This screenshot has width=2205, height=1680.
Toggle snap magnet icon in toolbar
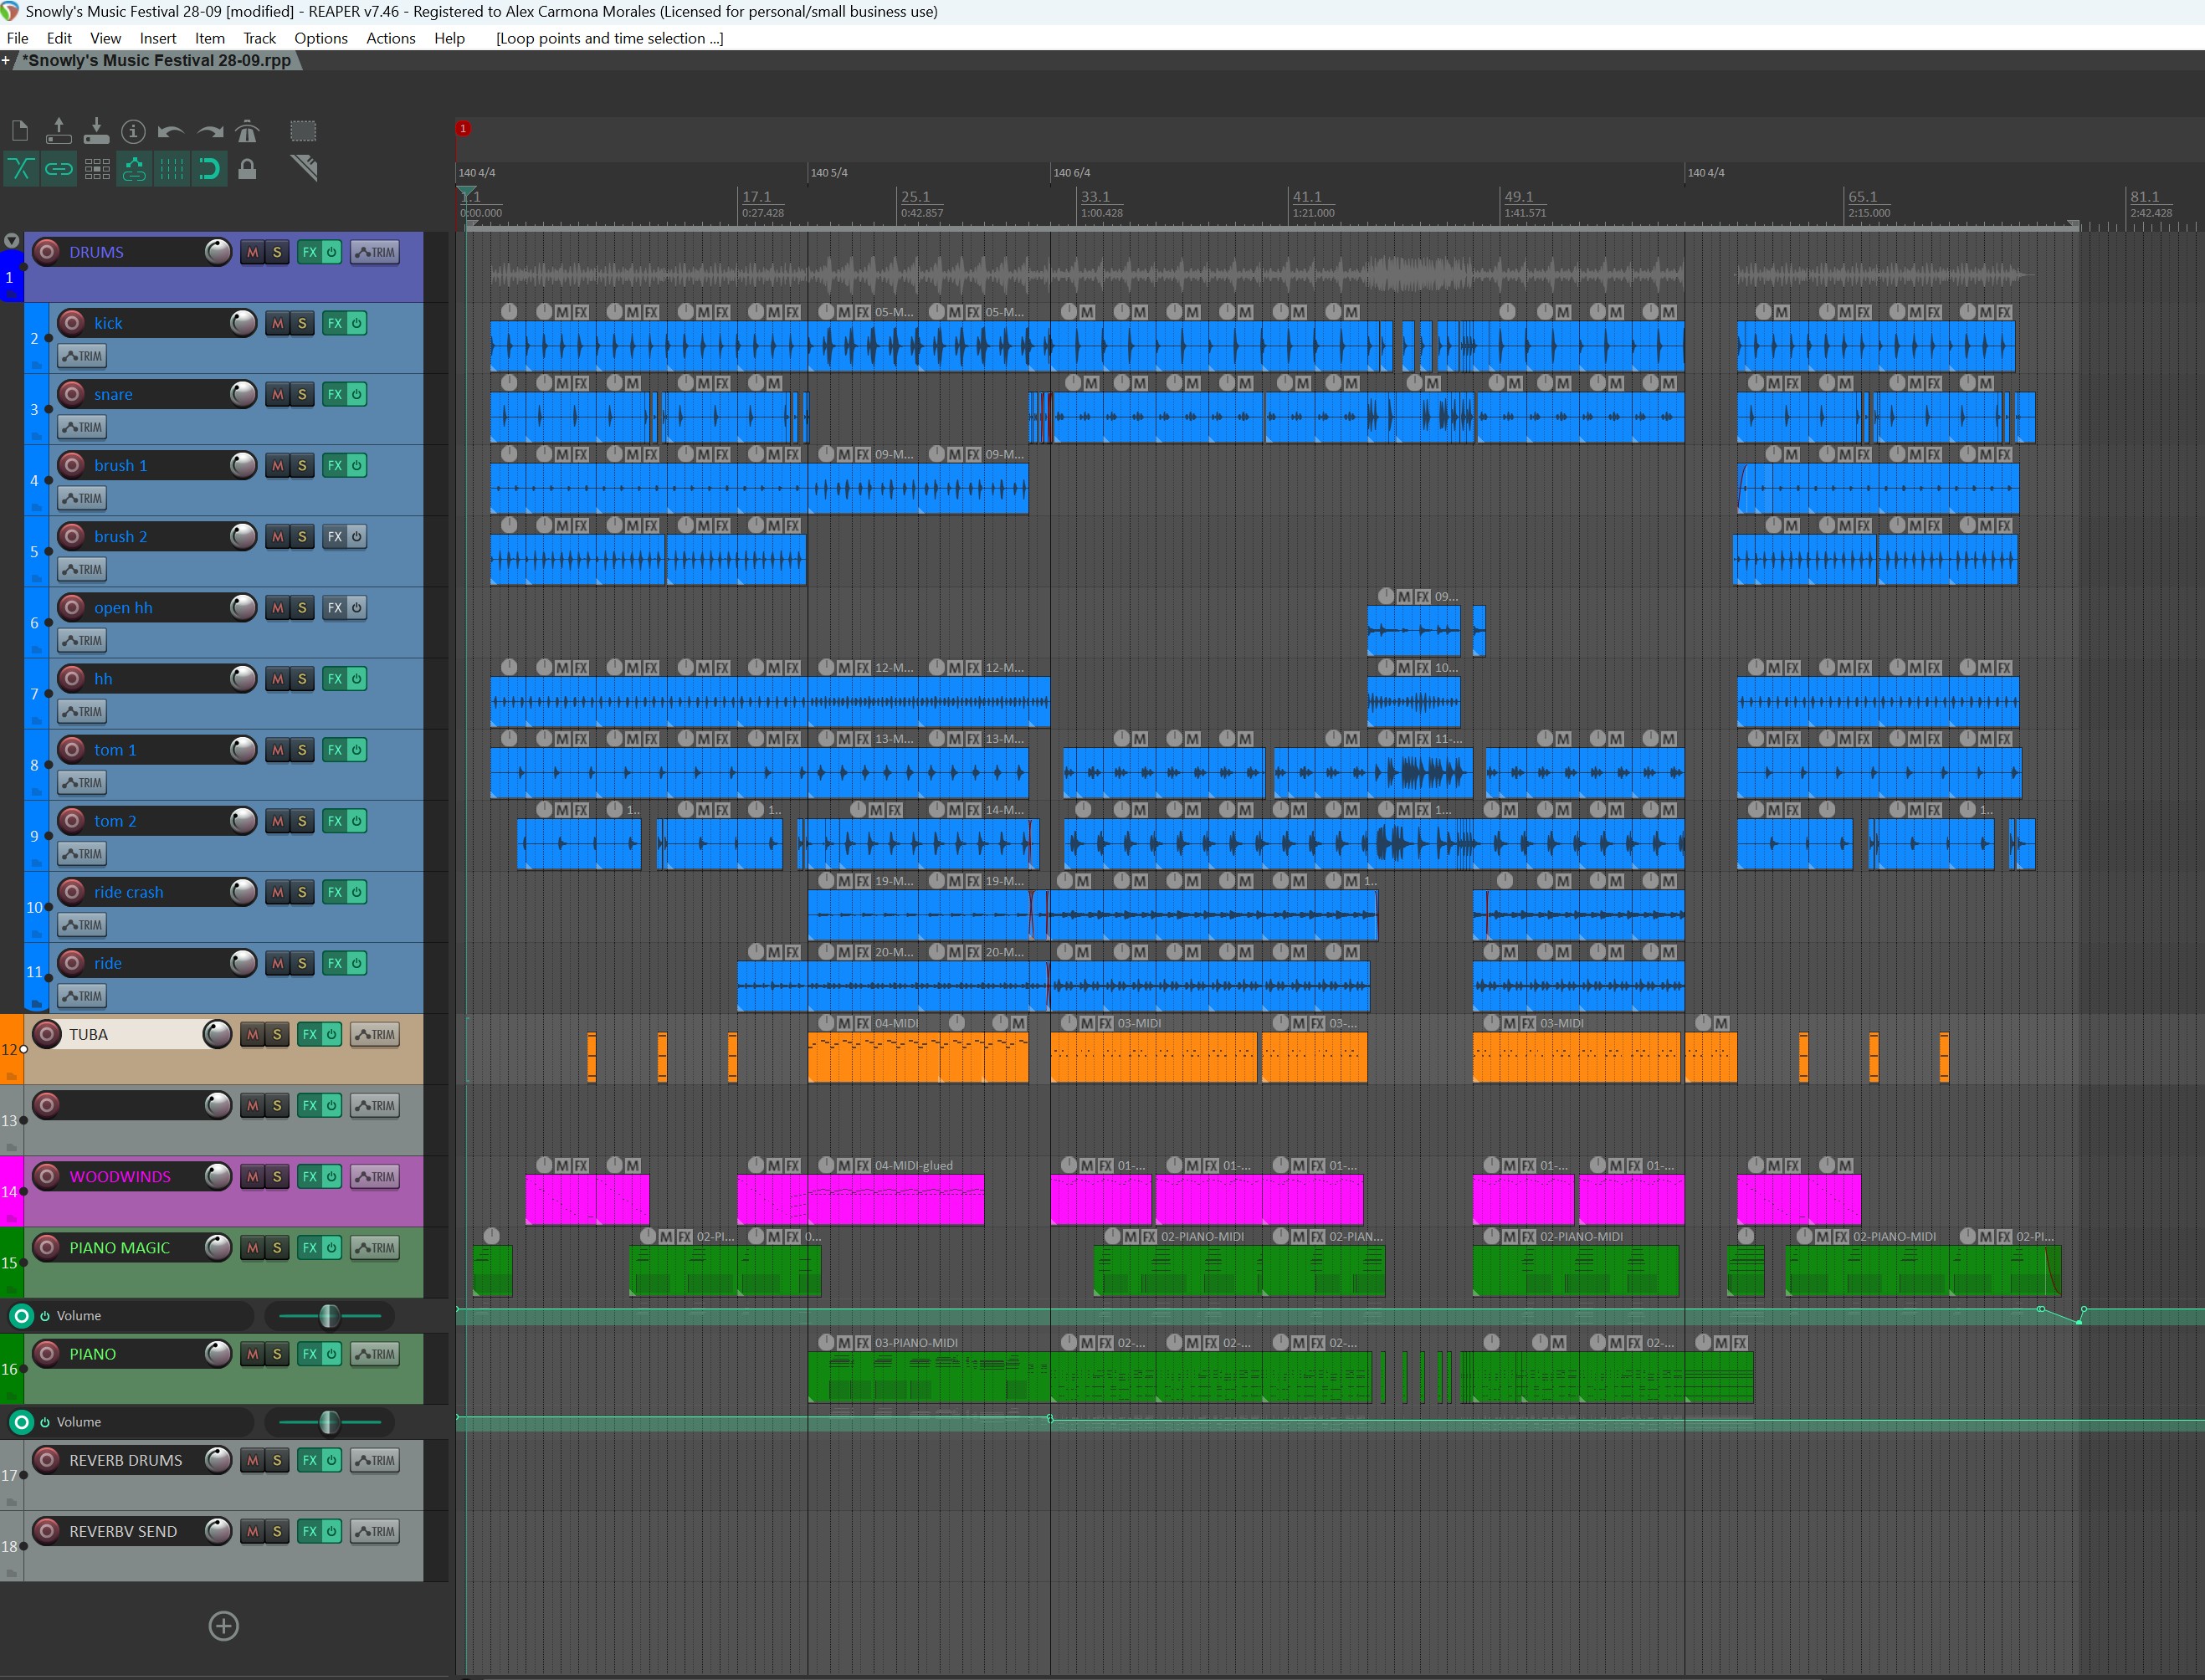coord(209,169)
